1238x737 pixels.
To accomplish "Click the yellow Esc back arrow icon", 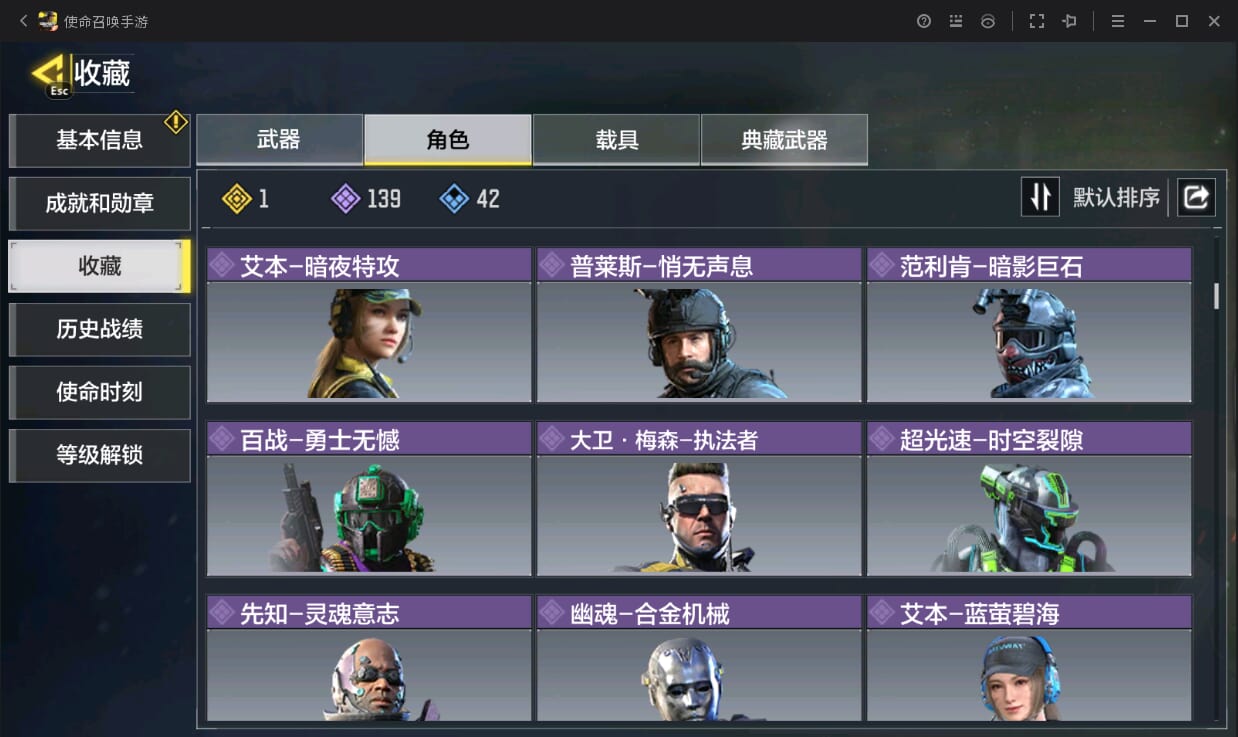I will pyautogui.click(x=50, y=74).
